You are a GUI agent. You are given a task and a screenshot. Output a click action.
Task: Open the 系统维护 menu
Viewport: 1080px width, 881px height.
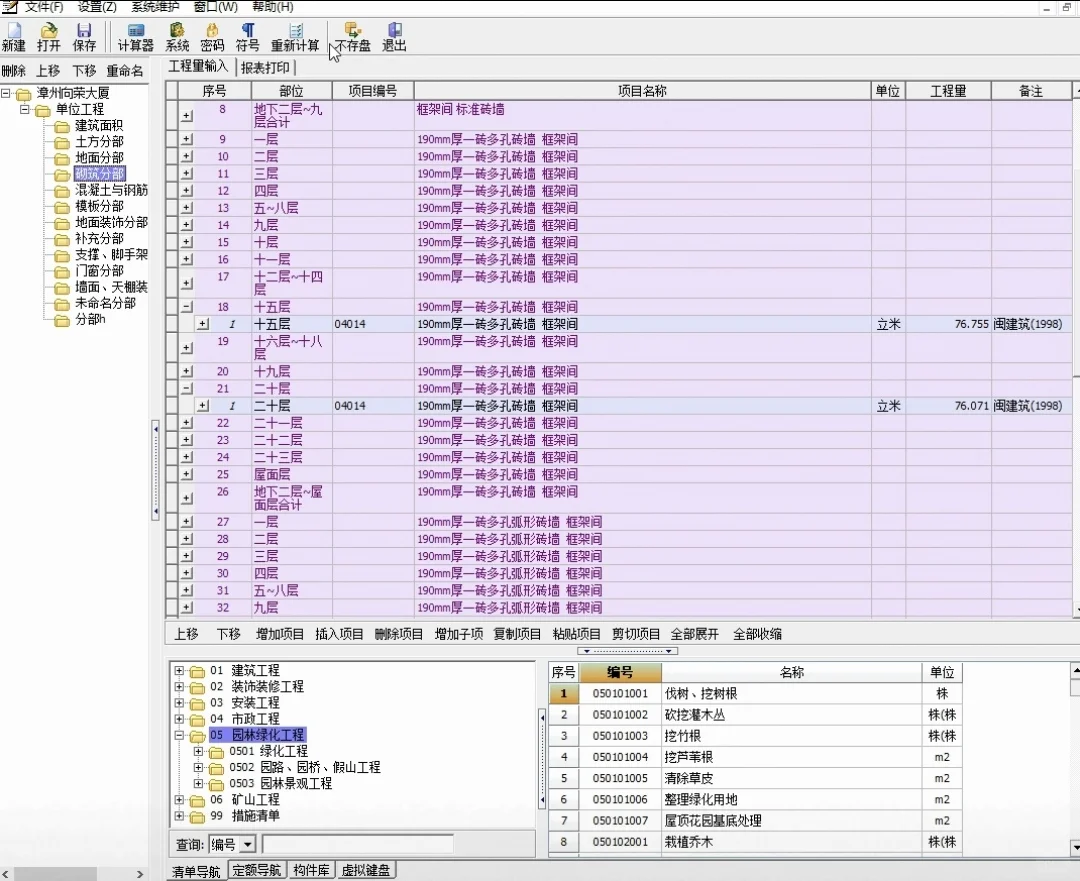(155, 7)
